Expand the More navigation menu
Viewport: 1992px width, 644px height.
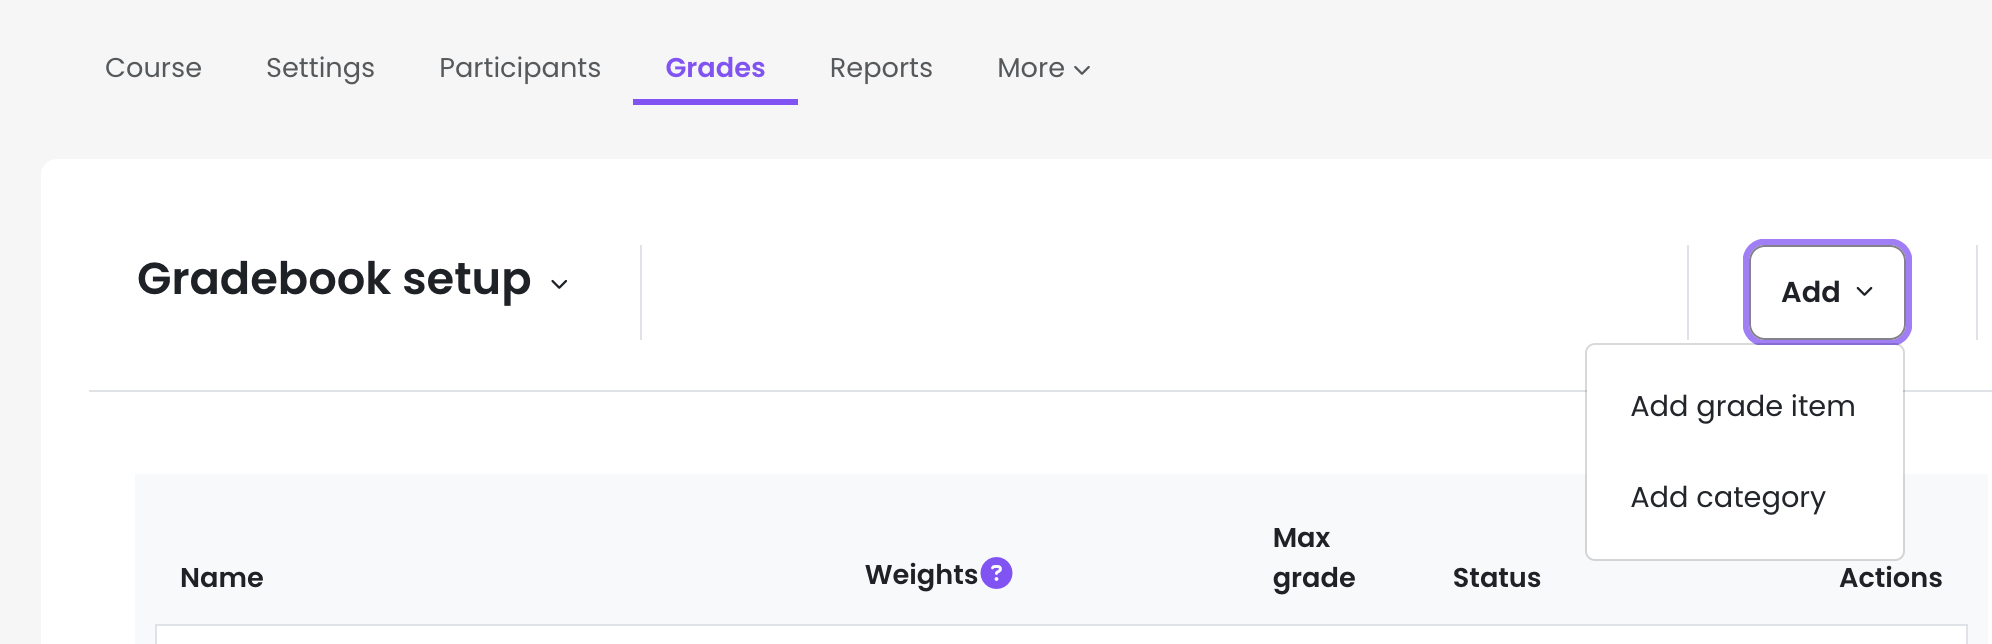(1043, 68)
